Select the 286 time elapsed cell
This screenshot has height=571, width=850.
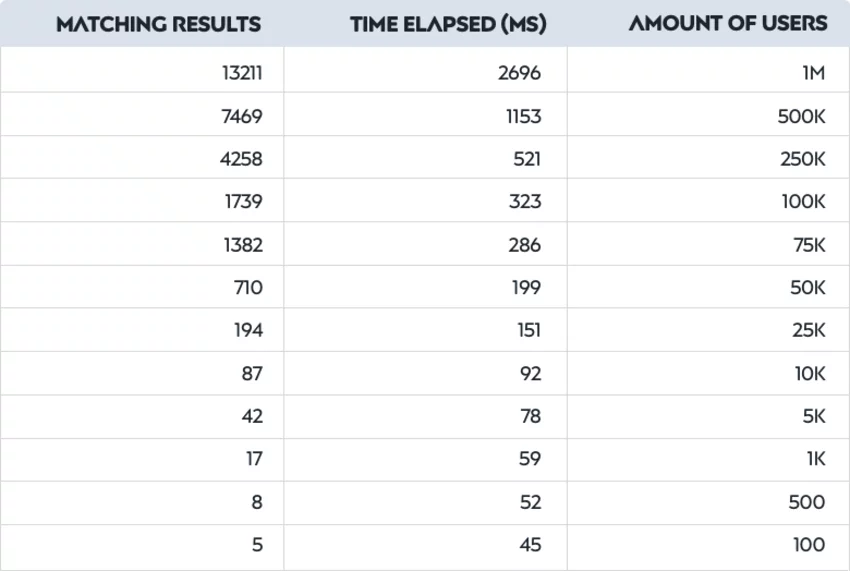coord(426,243)
